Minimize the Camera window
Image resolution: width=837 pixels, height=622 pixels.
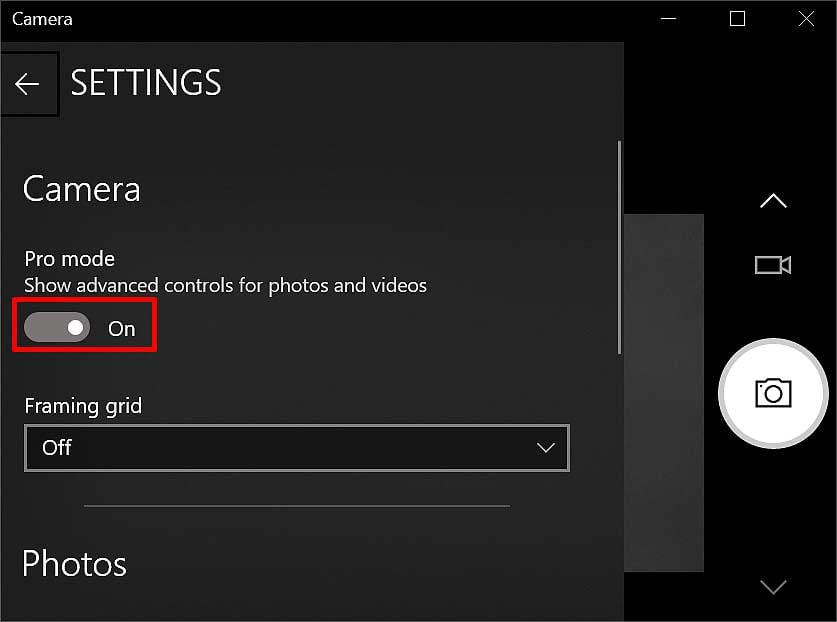668,19
